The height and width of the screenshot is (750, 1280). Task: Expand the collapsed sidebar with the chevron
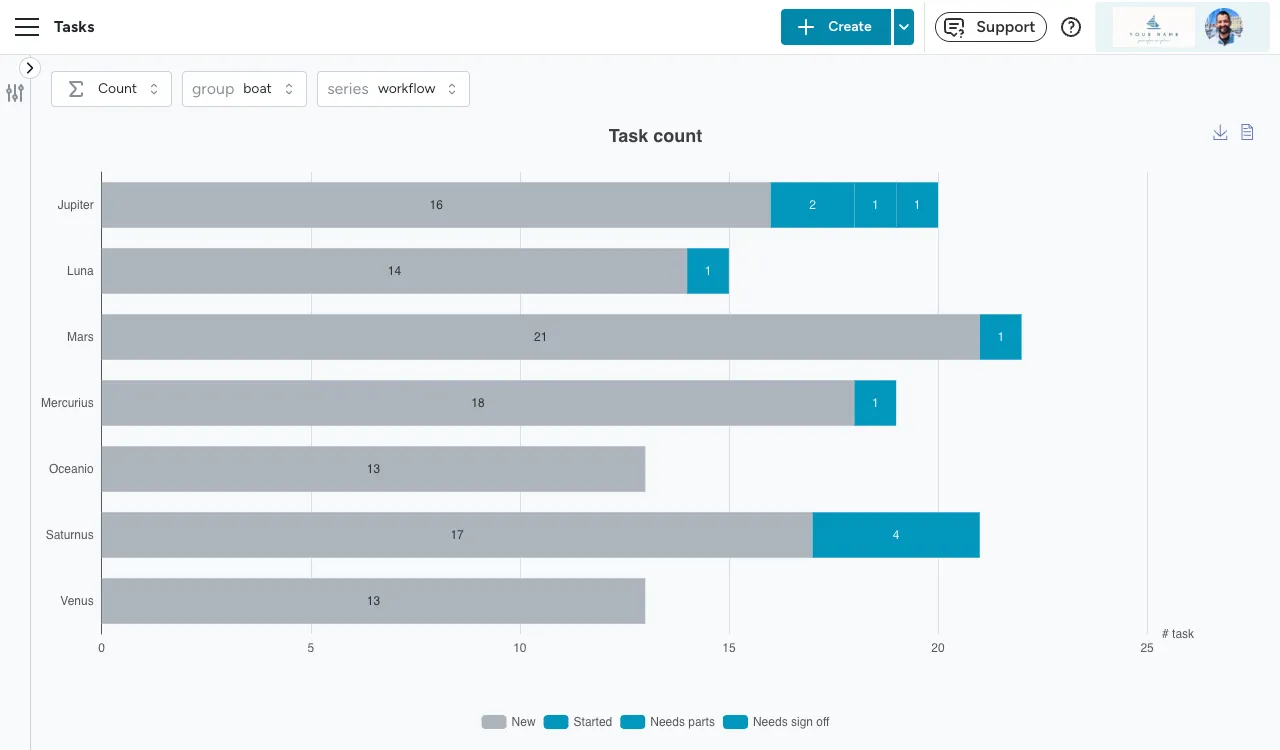pyautogui.click(x=30, y=67)
